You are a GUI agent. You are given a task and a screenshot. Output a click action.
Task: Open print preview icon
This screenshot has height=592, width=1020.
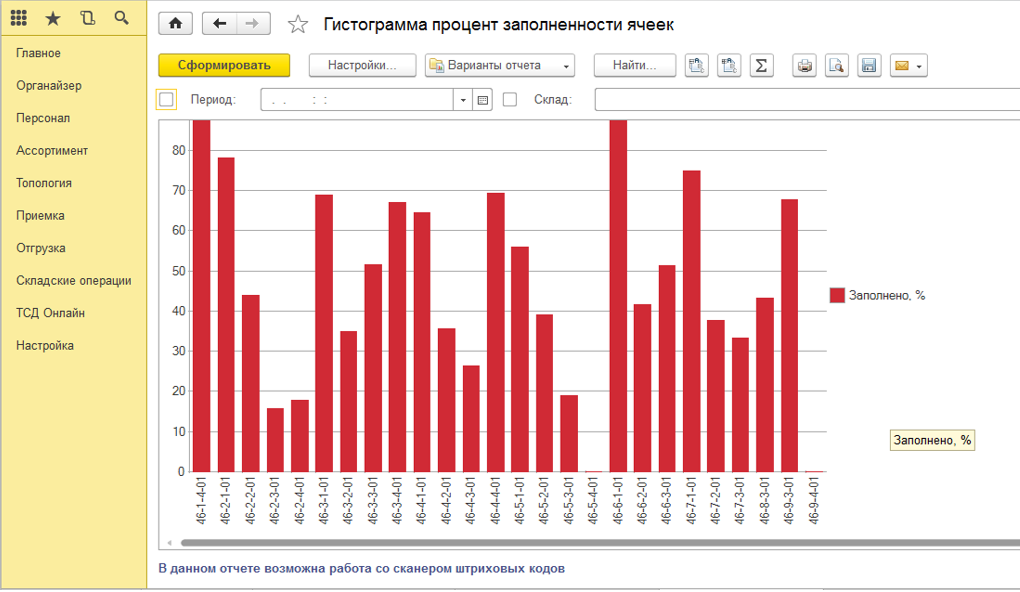point(836,66)
